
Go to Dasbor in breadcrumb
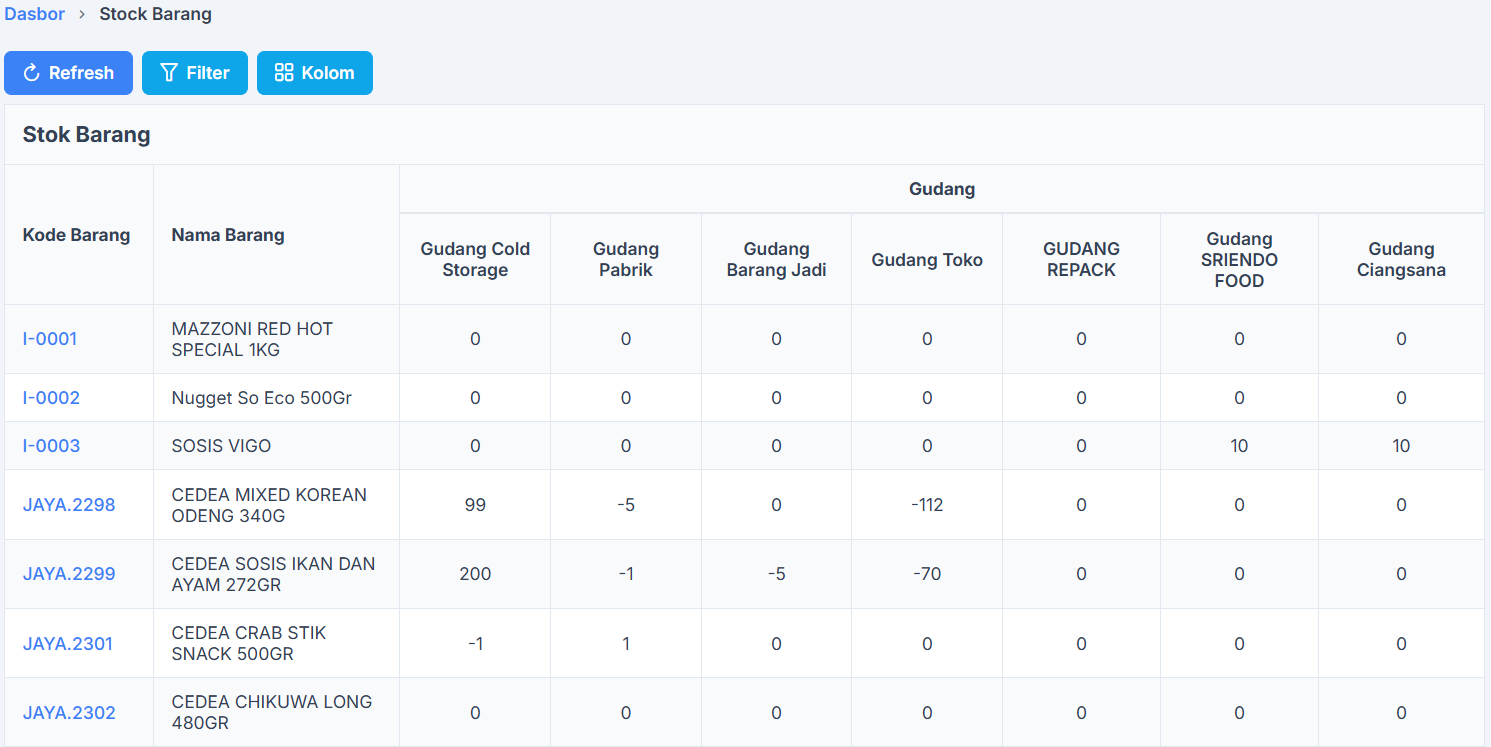coord(35,14)
